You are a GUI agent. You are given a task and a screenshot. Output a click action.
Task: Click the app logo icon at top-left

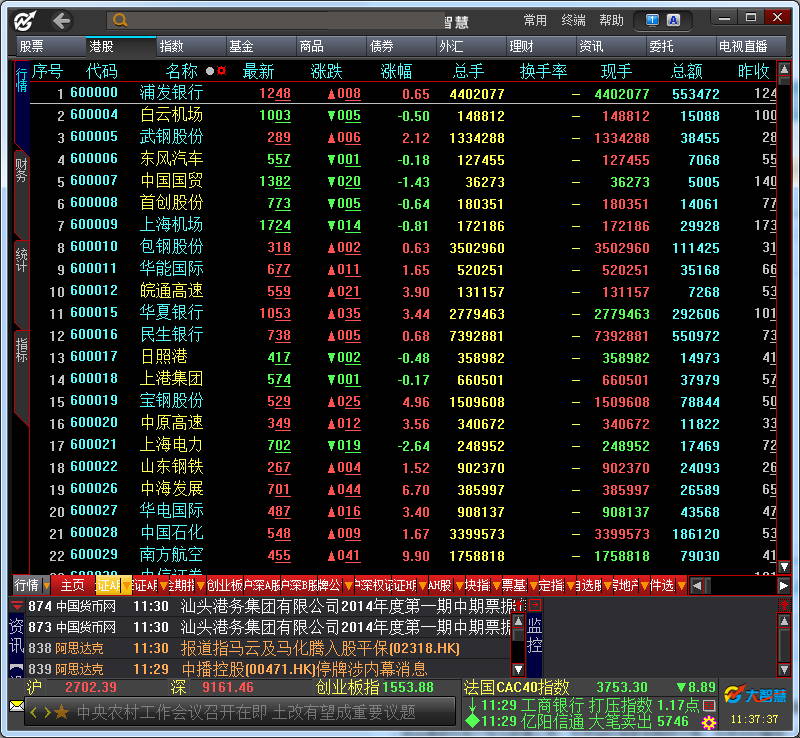point(24,21)
